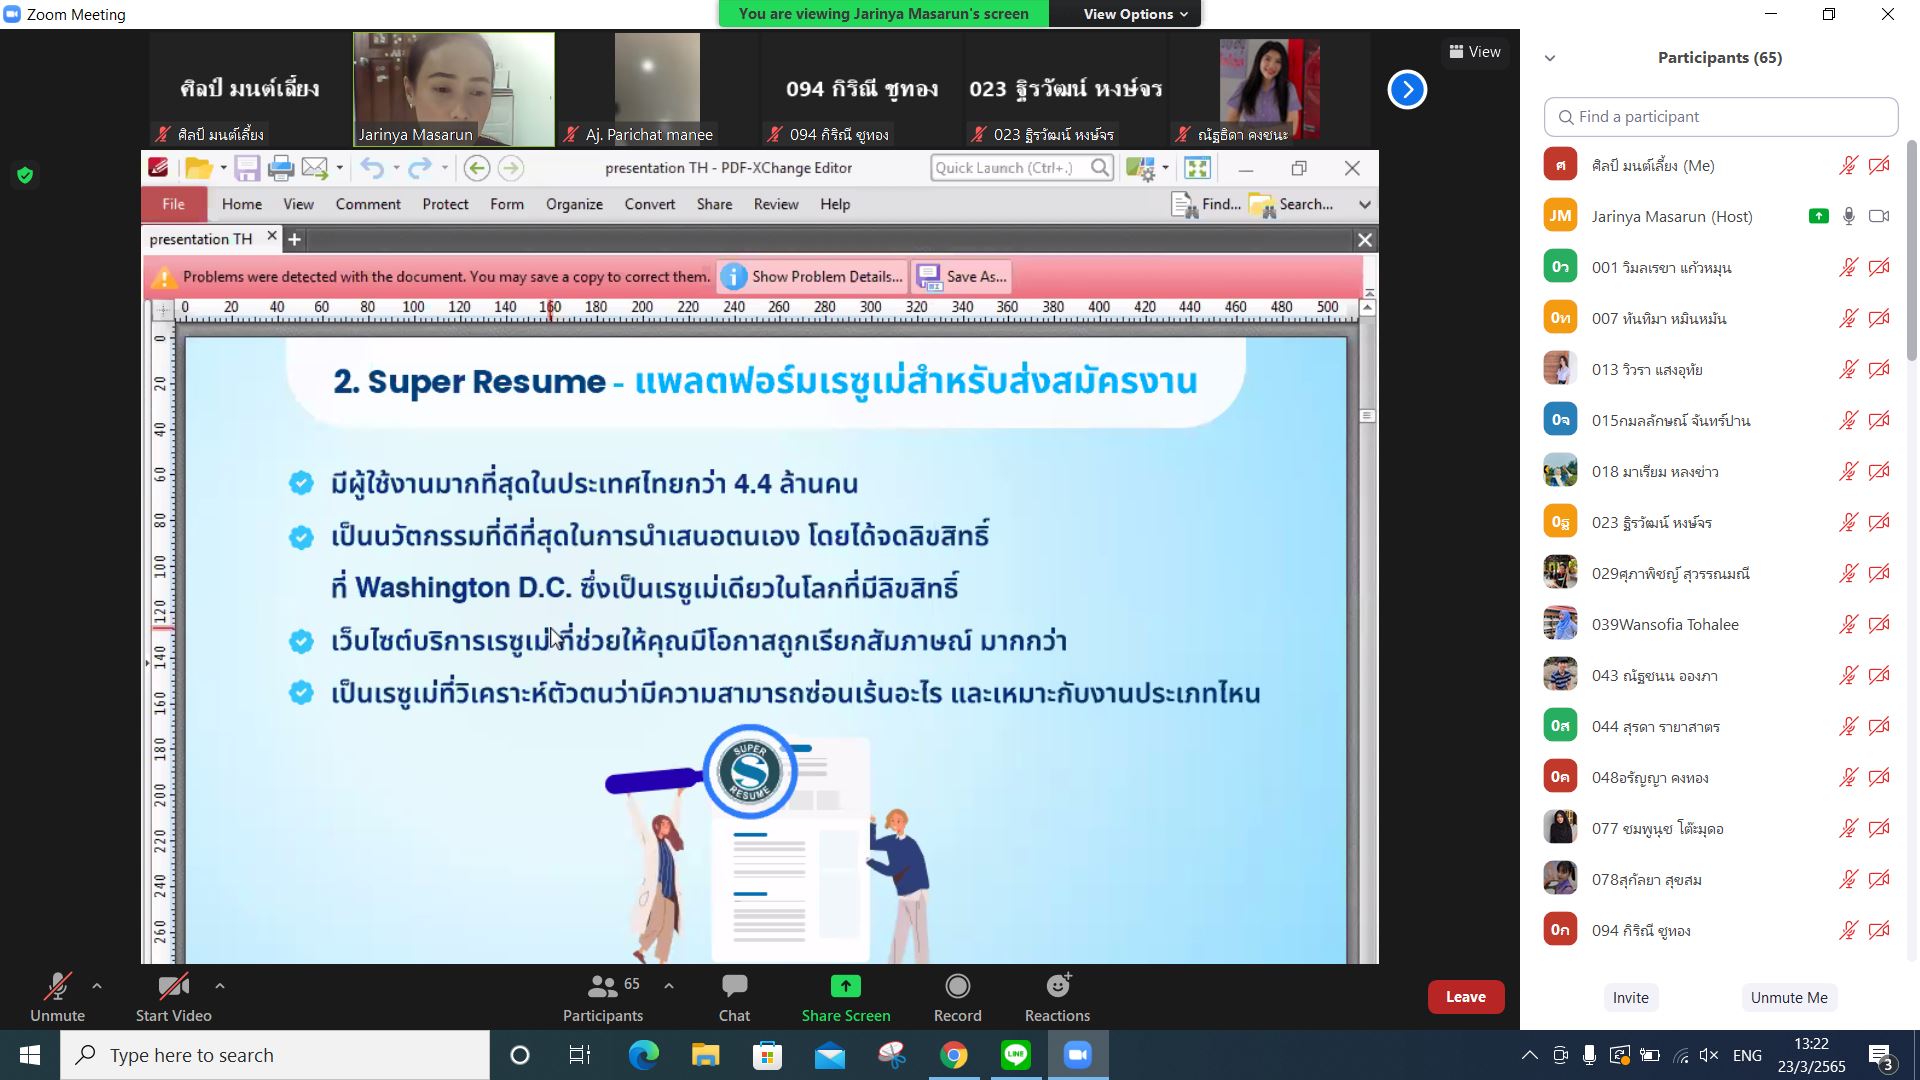Click the Find a participant search field

coord(1720,117)
